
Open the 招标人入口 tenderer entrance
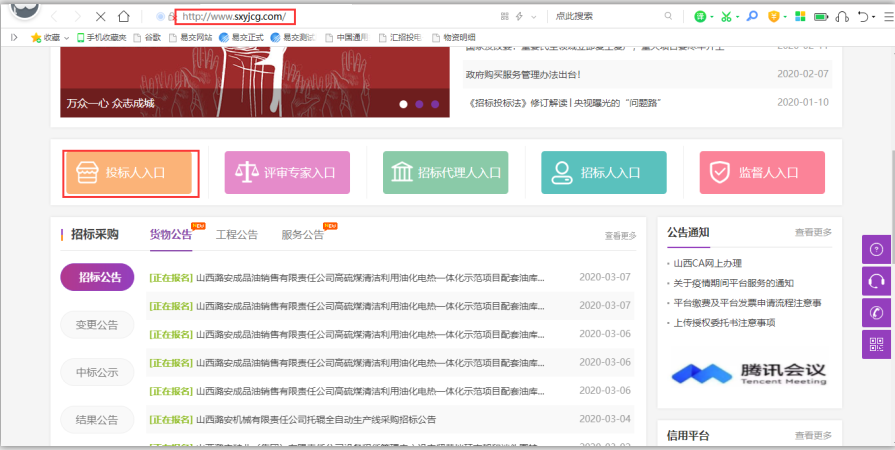point(604,172)
